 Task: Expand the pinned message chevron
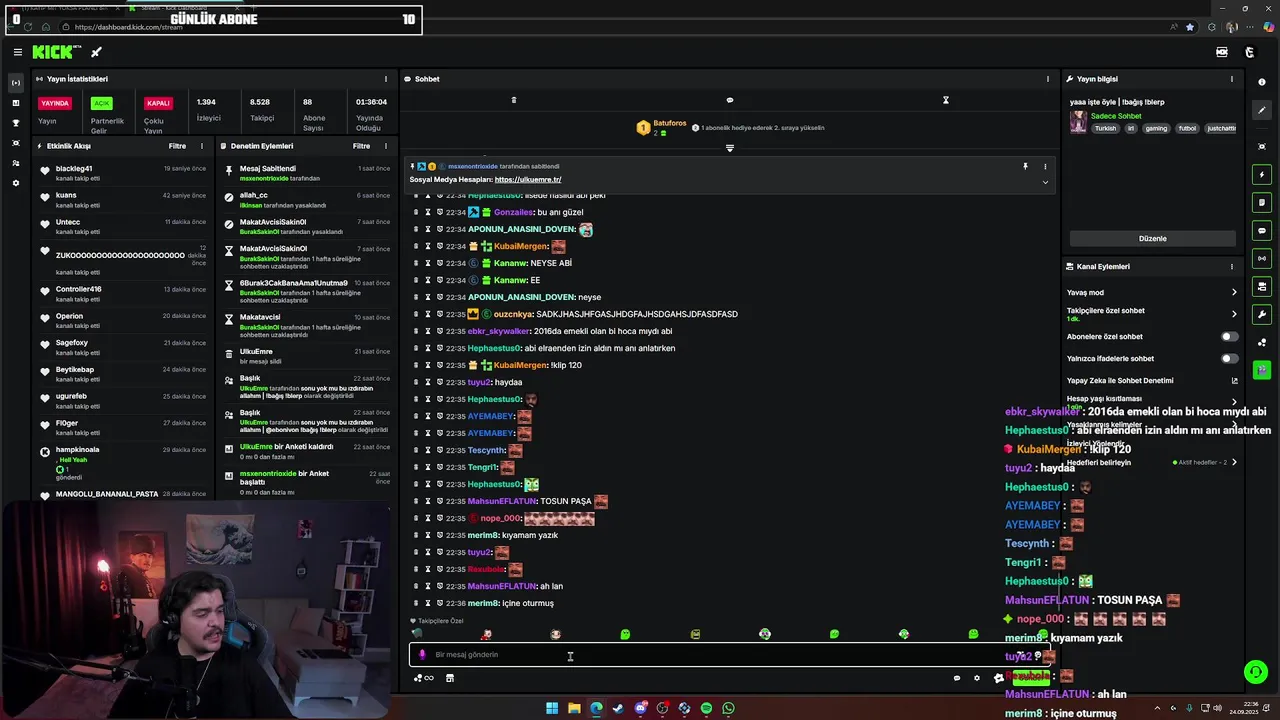point(1045,182)
